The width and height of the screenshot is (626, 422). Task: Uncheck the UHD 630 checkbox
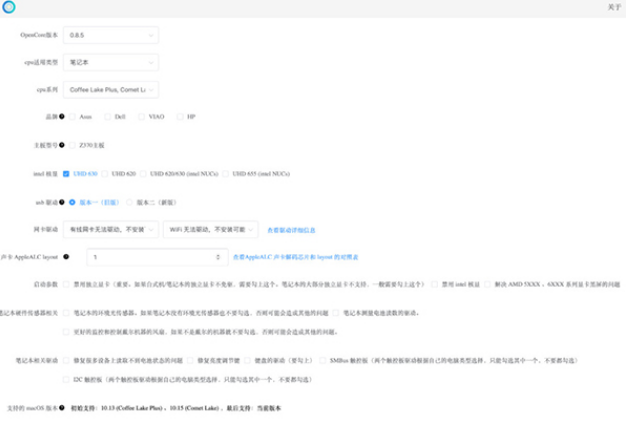(x=66, y=174)
